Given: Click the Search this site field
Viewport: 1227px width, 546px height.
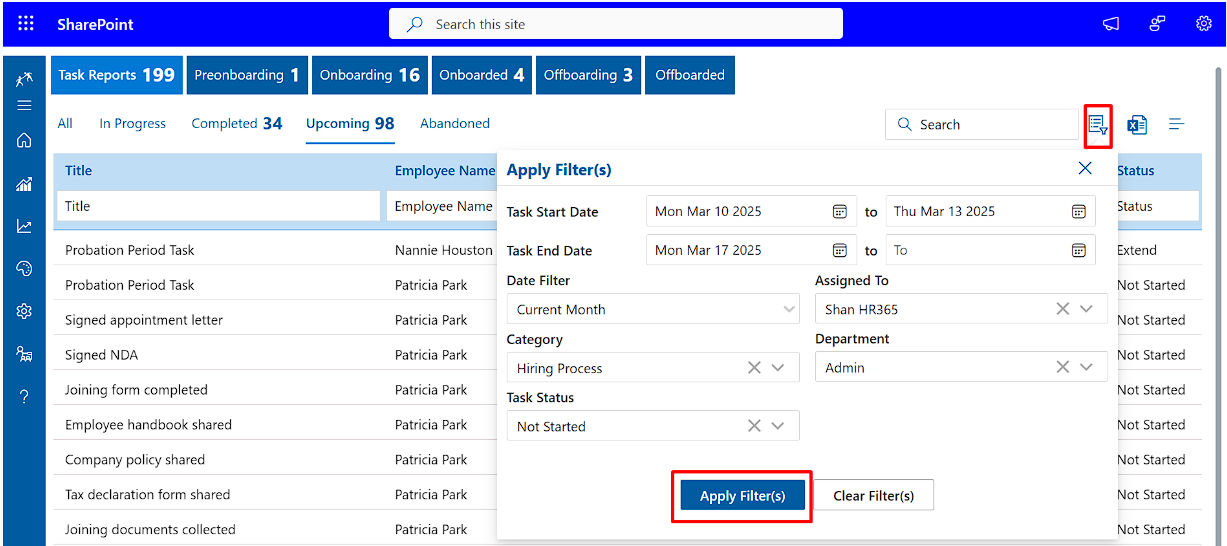Looking at the screenshot, I should tap(615, 24).
